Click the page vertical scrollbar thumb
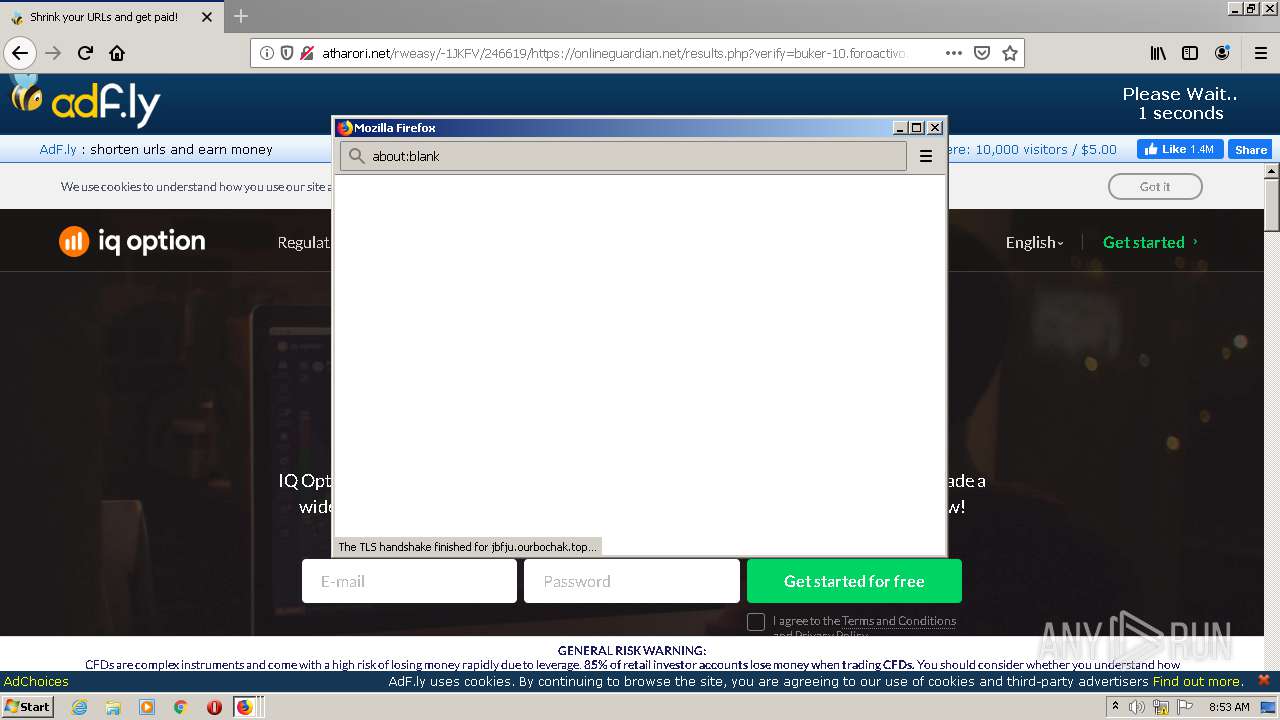Screen dimensions: 1280x720 (x=1272, y=205)
